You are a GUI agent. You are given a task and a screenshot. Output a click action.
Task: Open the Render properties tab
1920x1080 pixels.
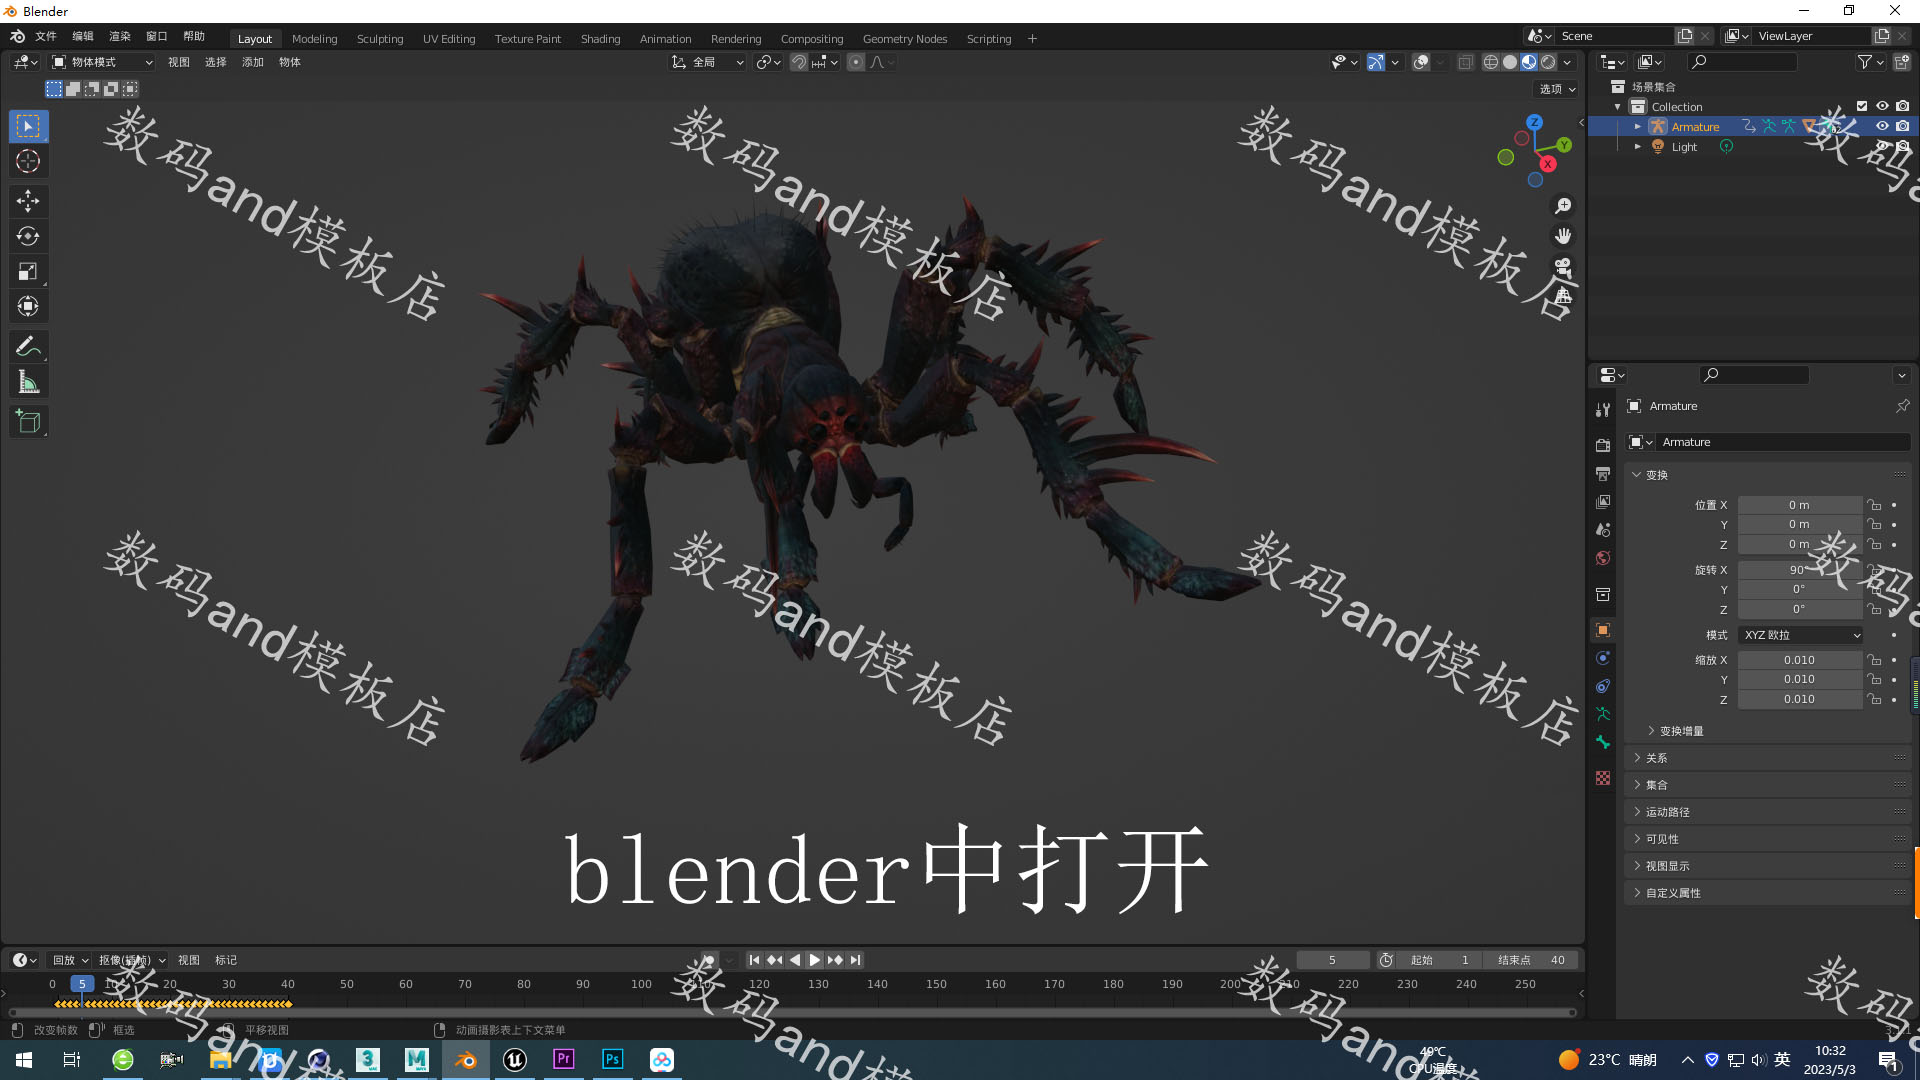click(x=1603, y=445)
